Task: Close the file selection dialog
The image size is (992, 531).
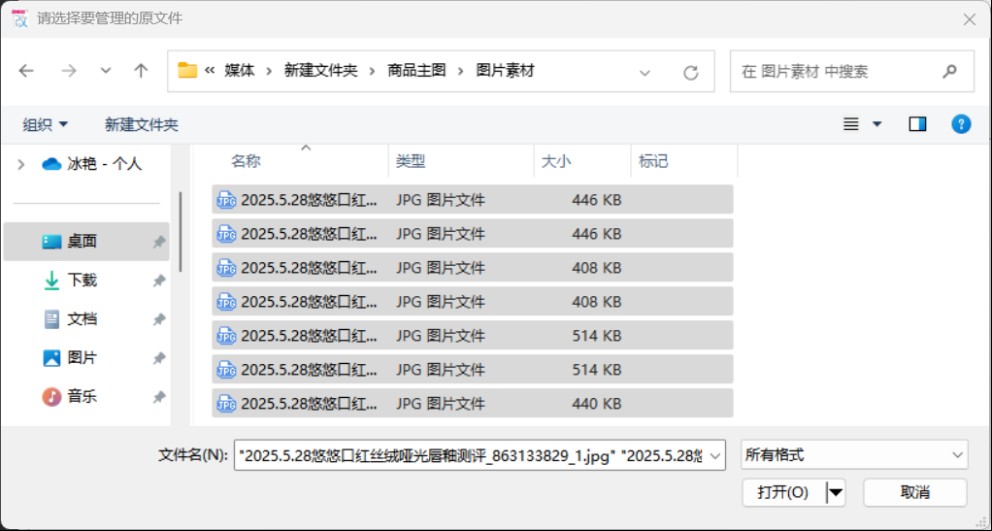Action: [969, 20]
